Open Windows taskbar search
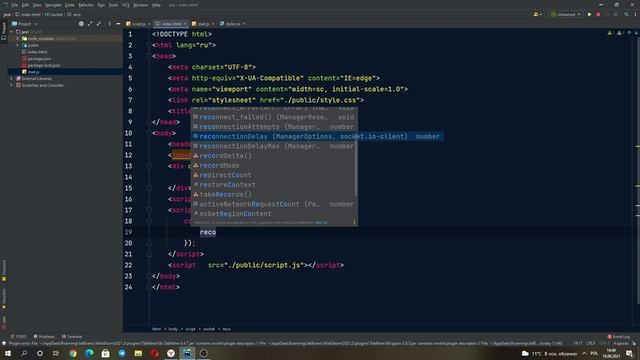The height and width of the screenshot is (360, 640). (x=24, y=353)
